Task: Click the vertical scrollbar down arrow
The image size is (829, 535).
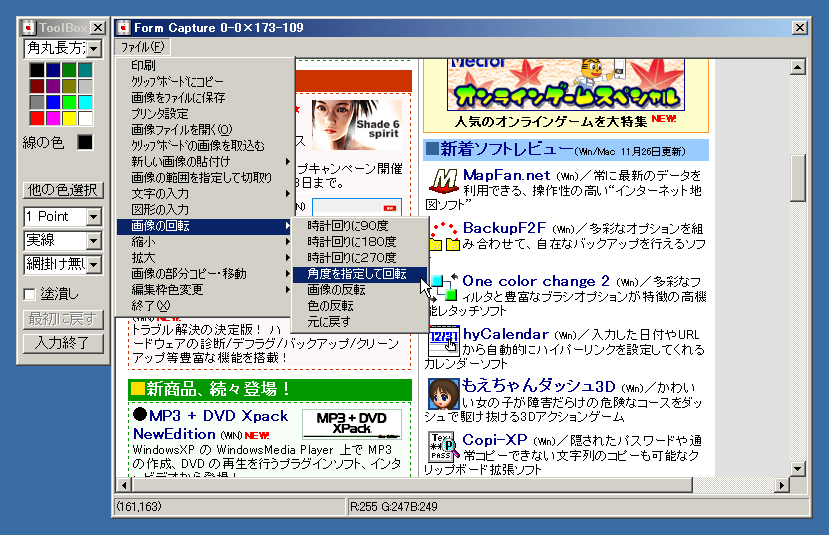Action: [x=798, y=468]
